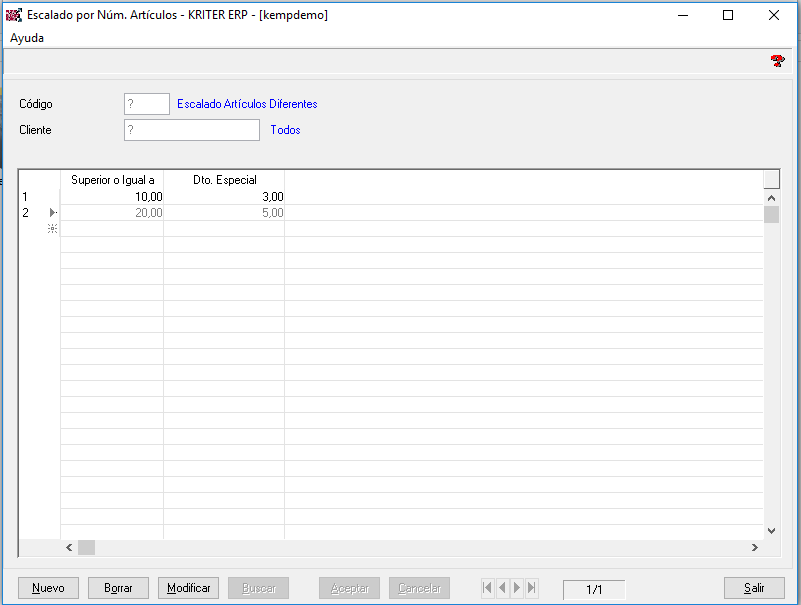This screenshot has height=605, width=801.
Task: Click the Buscar button
Action: pyautogui.click(x=258, y=588)
